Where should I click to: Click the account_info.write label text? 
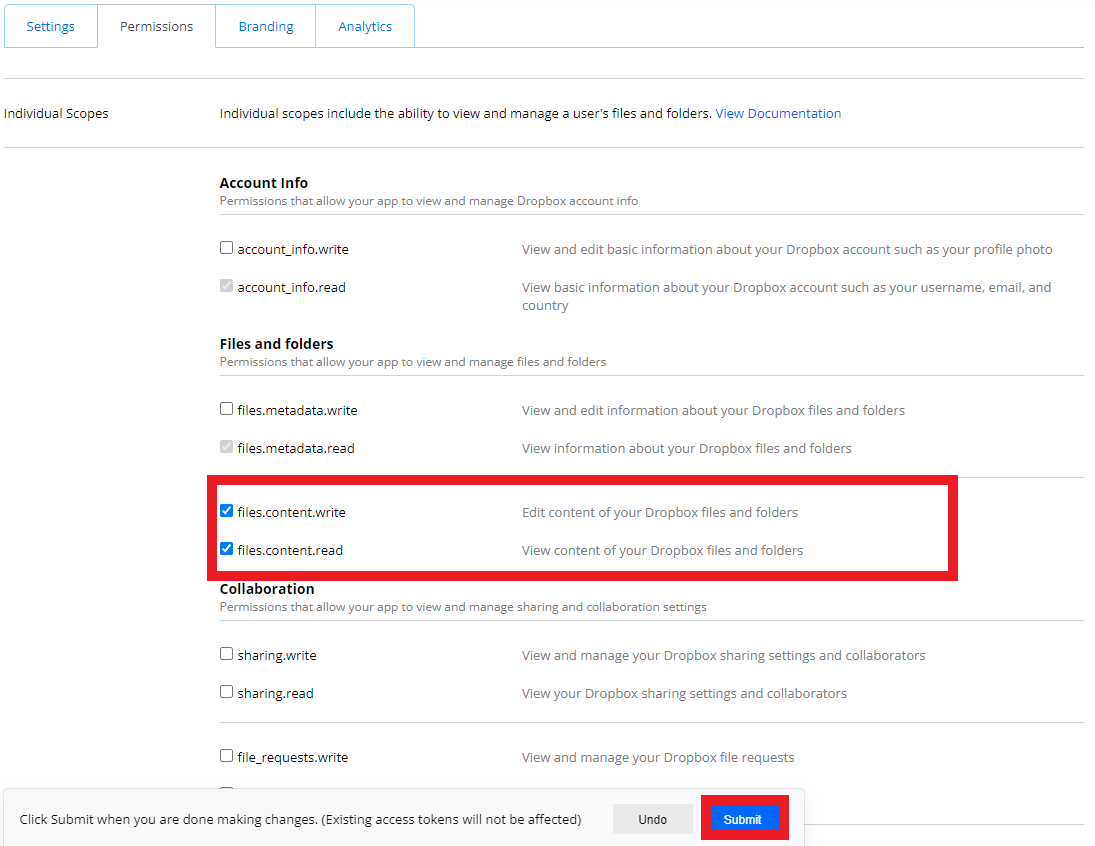(x=293, y=249)
